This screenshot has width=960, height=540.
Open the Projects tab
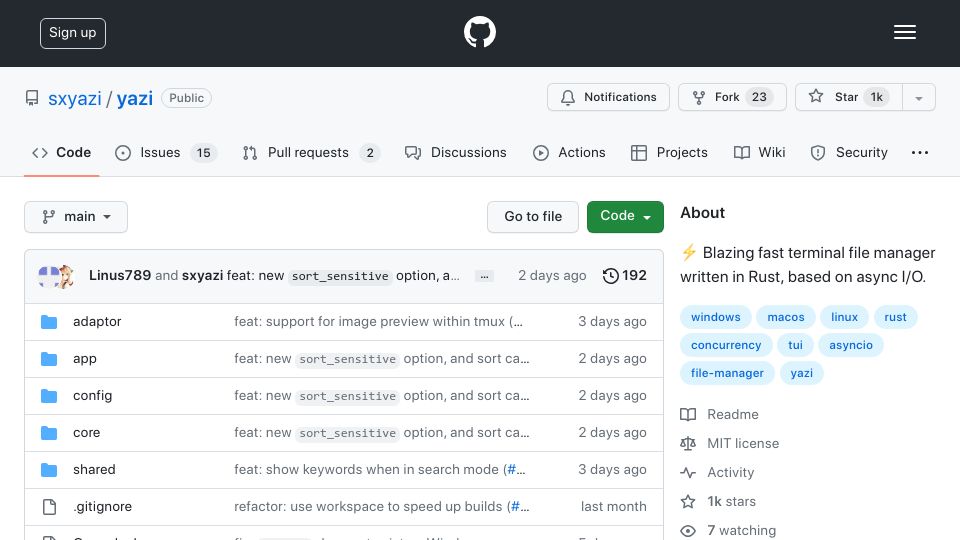669,152
